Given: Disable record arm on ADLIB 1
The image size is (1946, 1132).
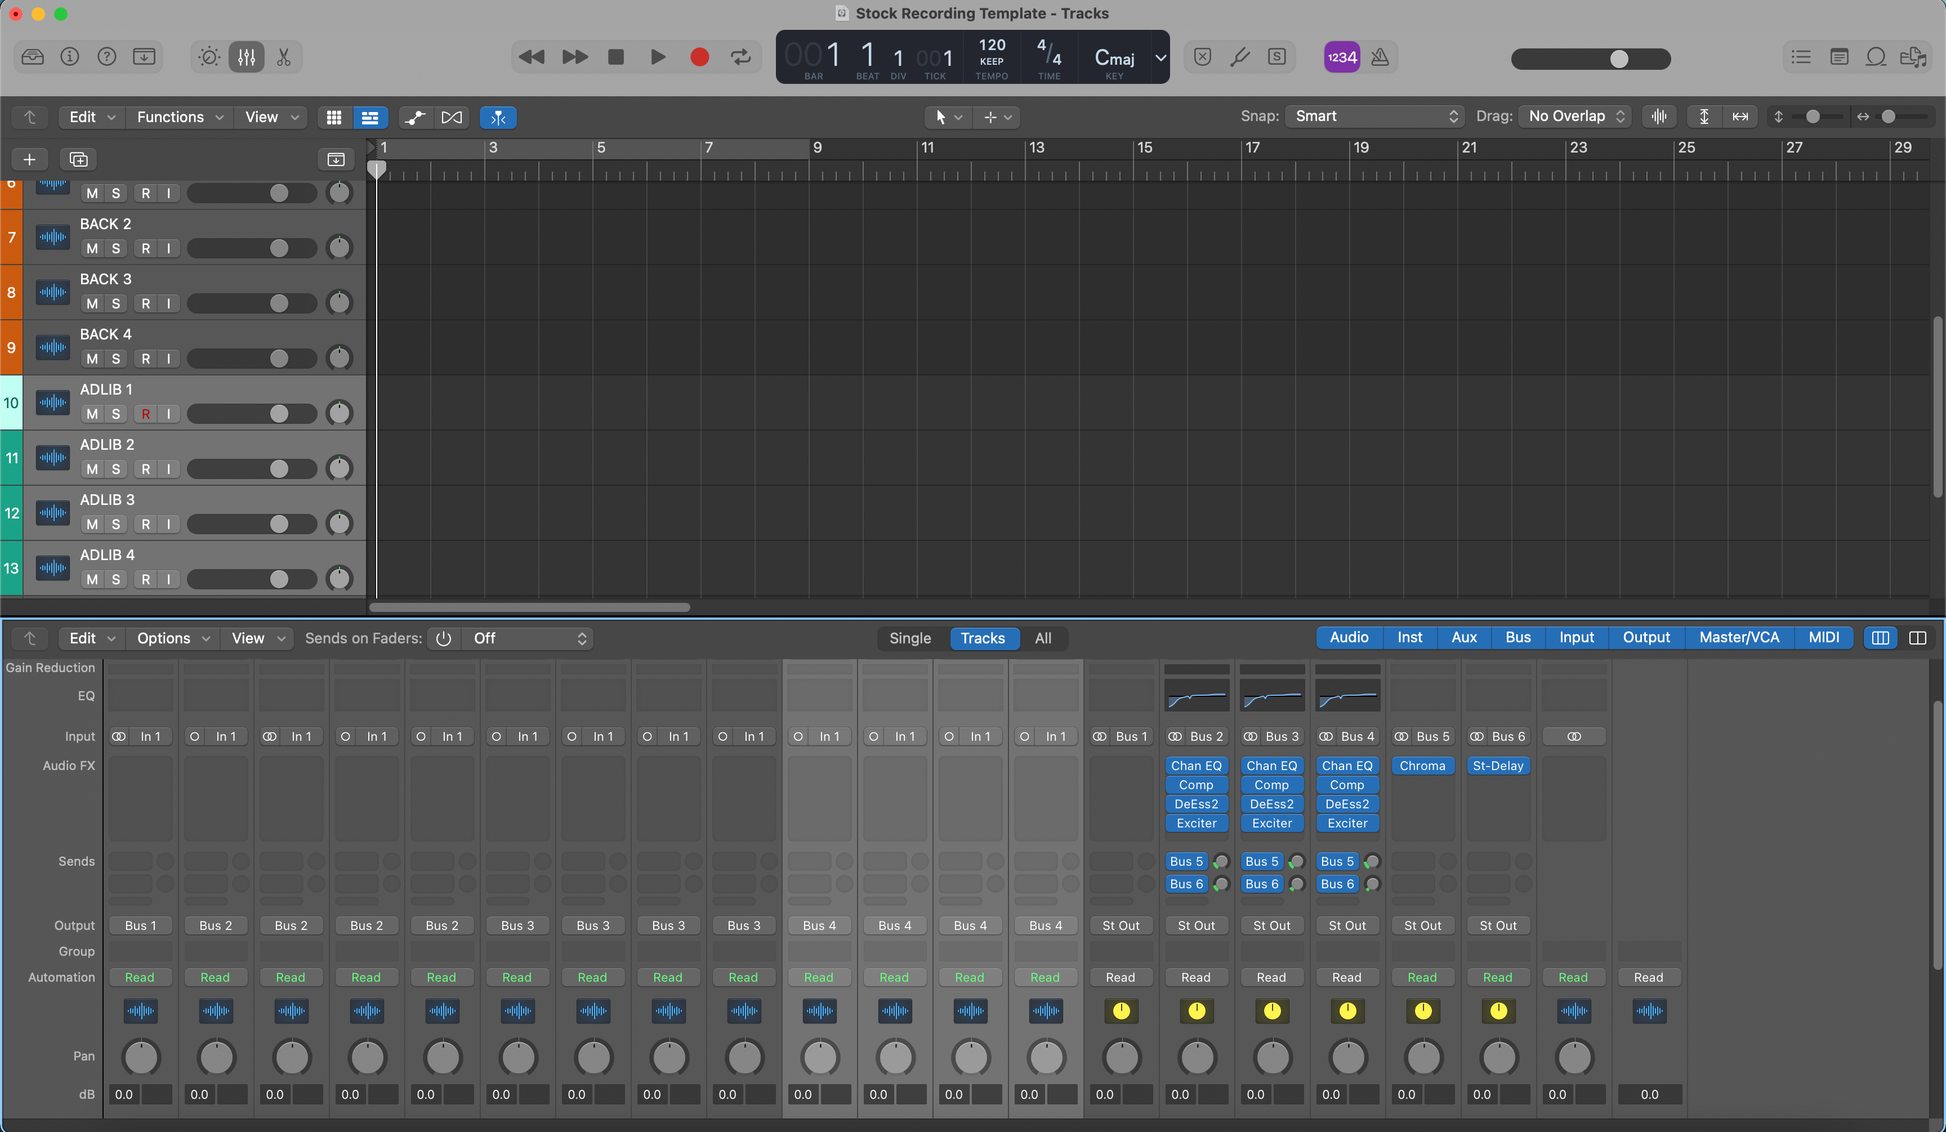Looking at the screenshot, I should click(x=146, y=414).
